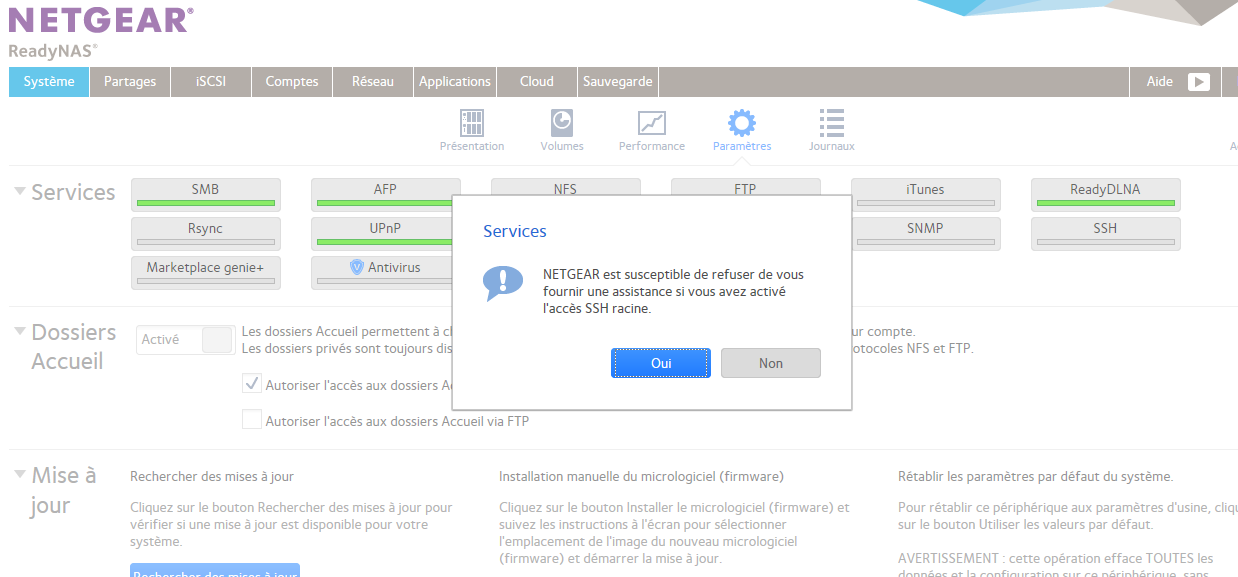Switch the Dossiers Accueil Activé toggle

185,340
